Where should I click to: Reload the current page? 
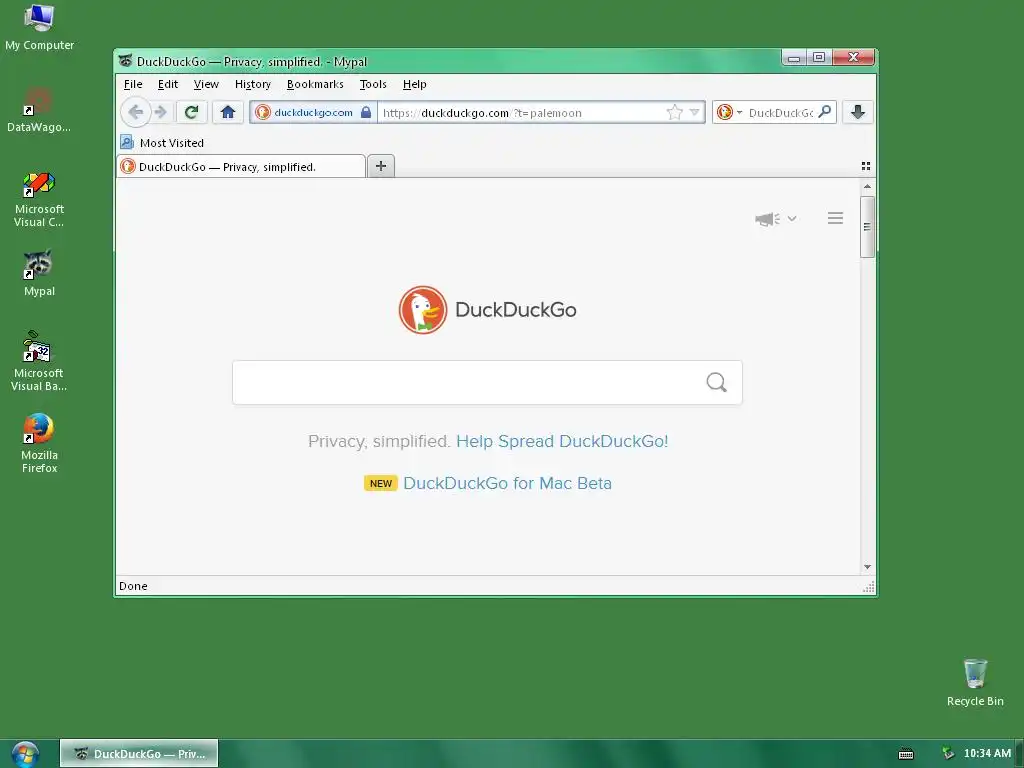[191, 112]
